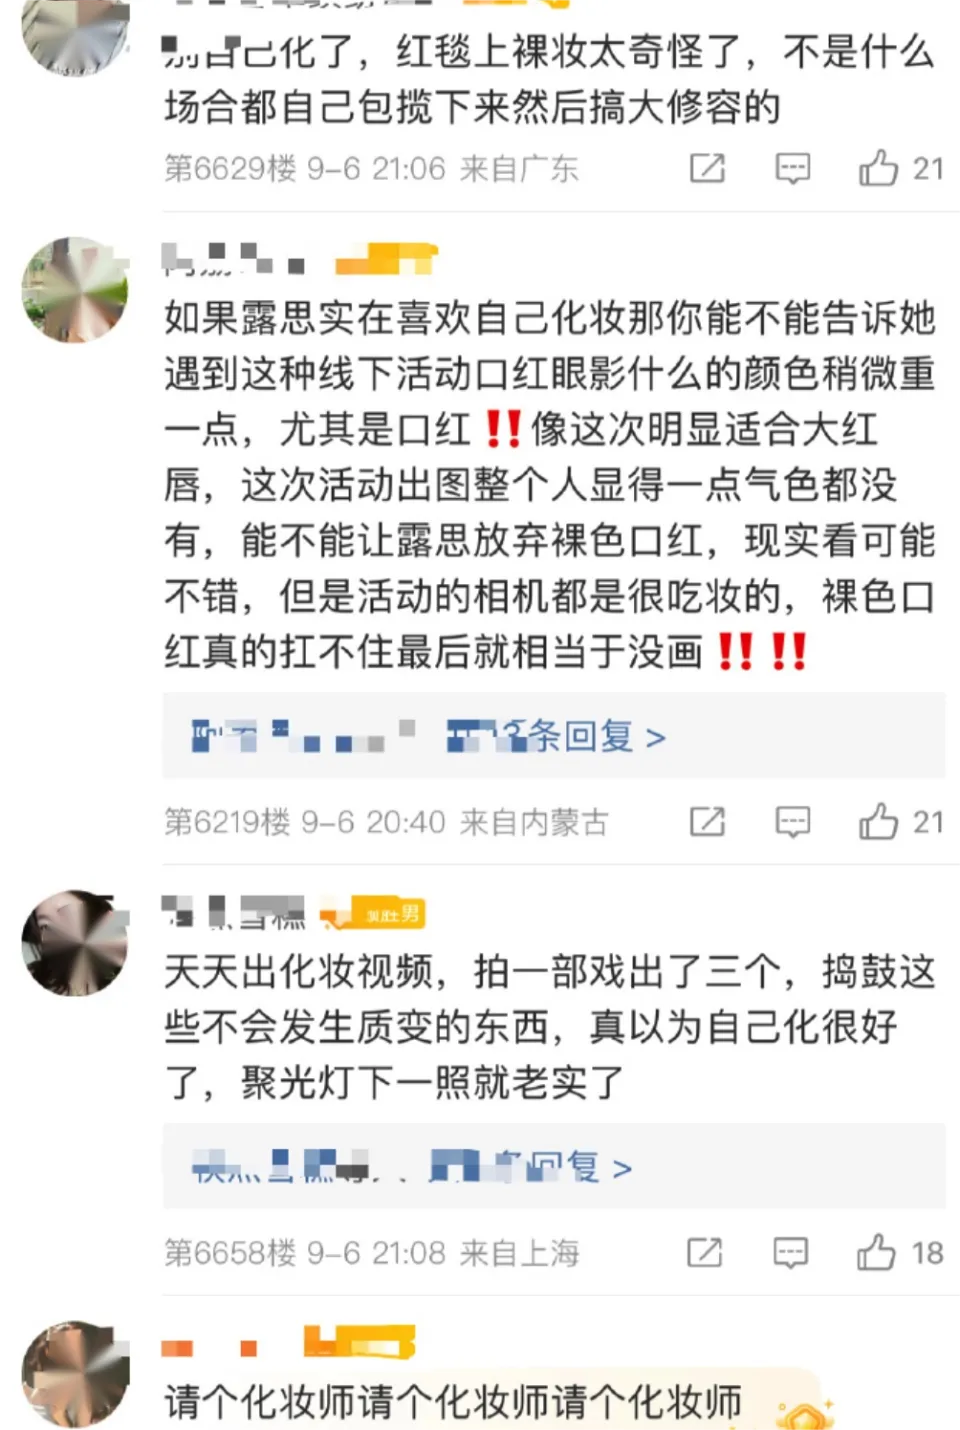Reply to the 第6629楼 comment

[793, 168]
